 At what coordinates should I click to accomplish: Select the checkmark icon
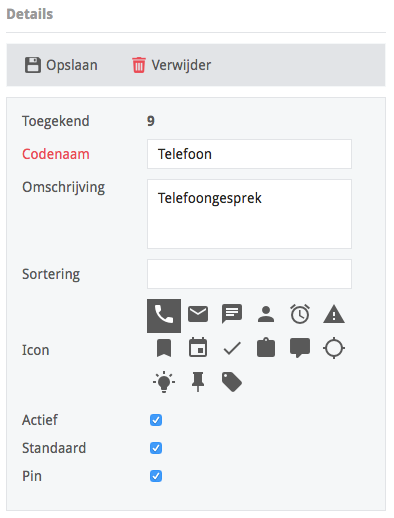coord(232,348)
